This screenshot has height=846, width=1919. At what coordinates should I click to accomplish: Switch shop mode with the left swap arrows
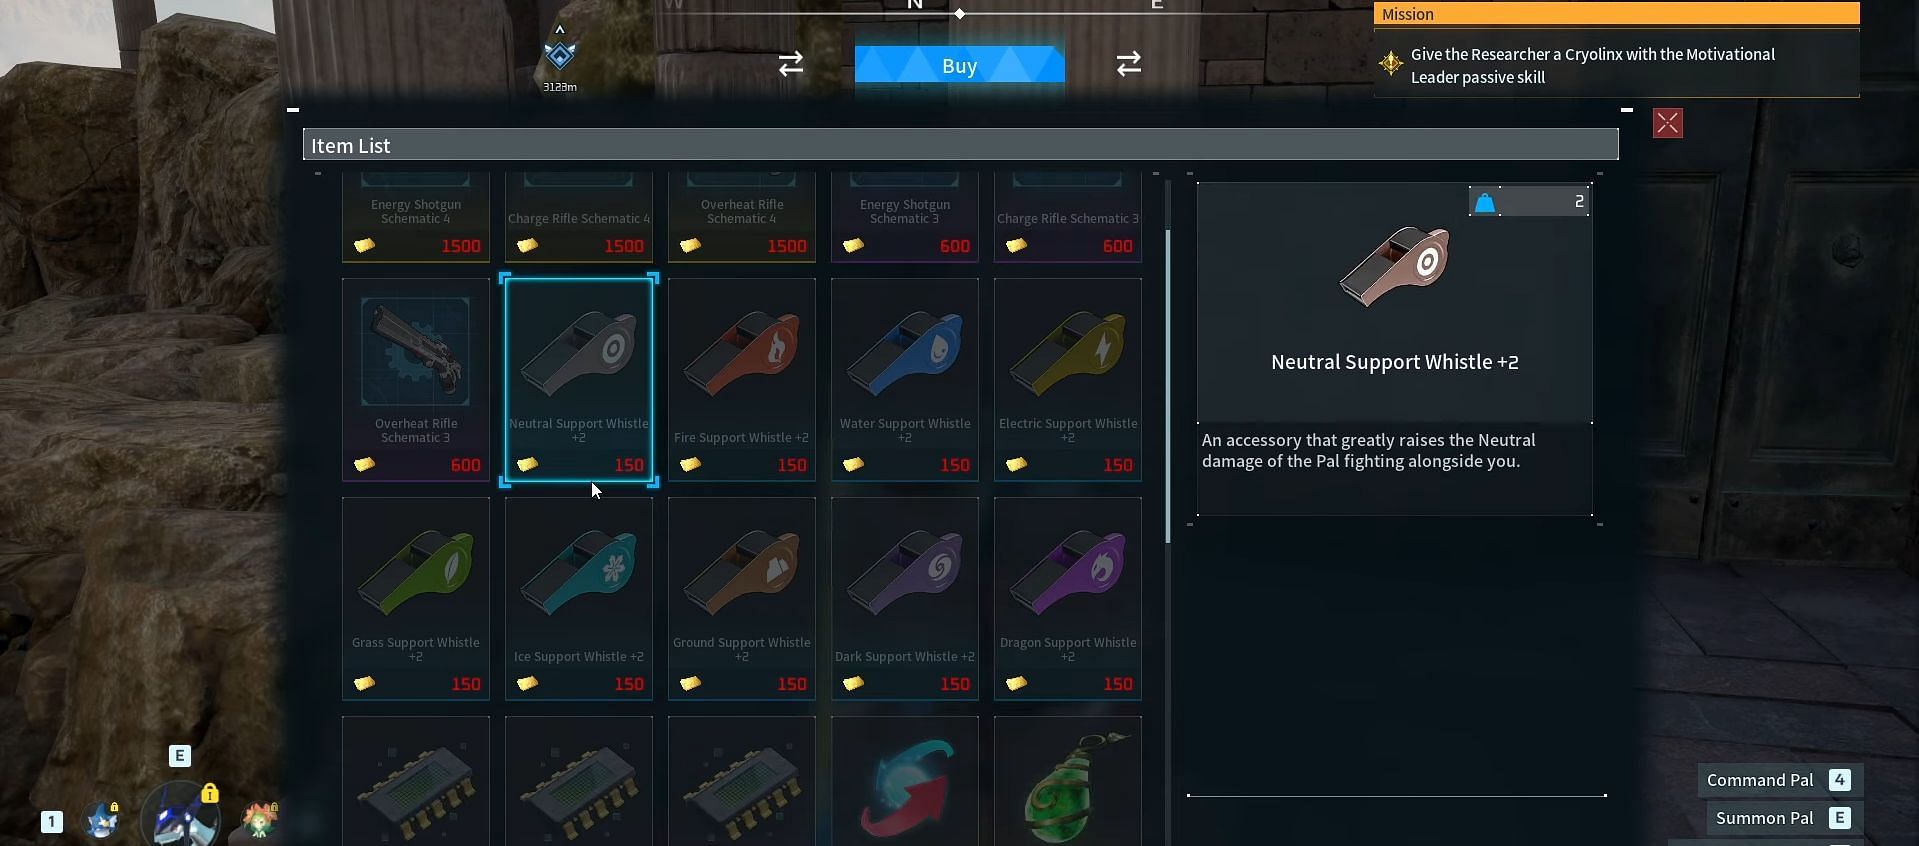(x=791, y=64)
